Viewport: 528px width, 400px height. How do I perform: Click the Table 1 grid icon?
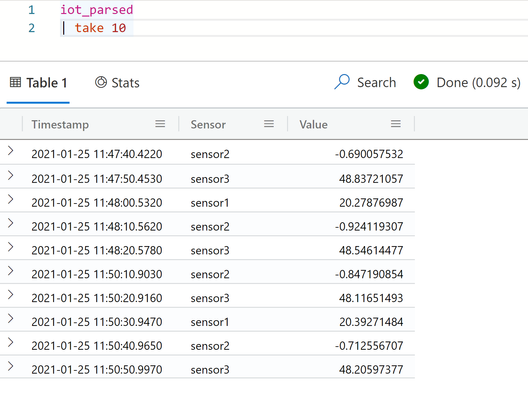point(15,82)
